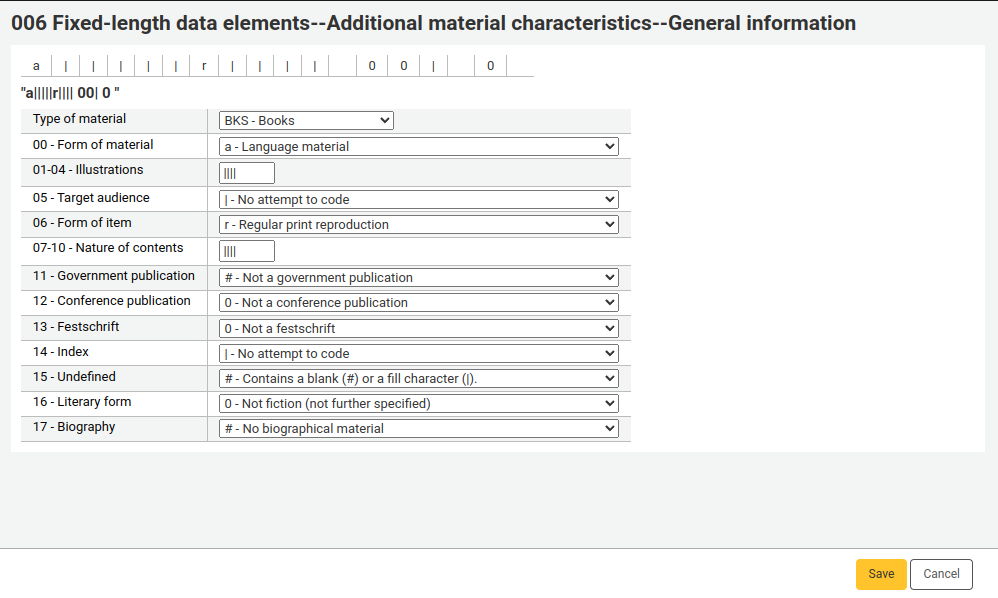Click the Cancel button

tap(941, 574)
